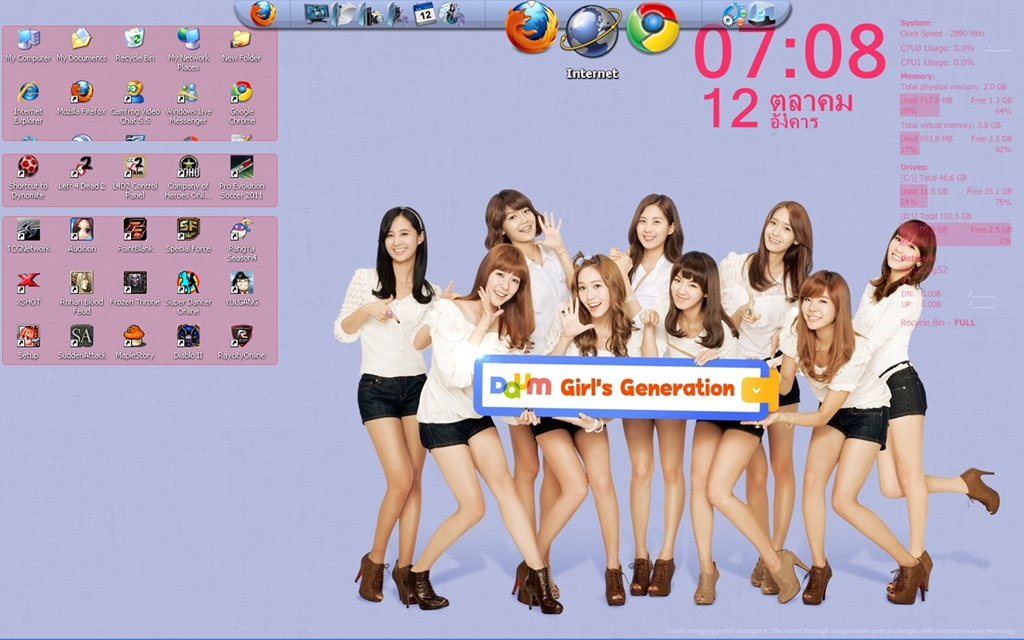The width and height of the screenshot is (1024, 640).
Task: Open the dock settings gear icon
Action: tap(733, 14)
